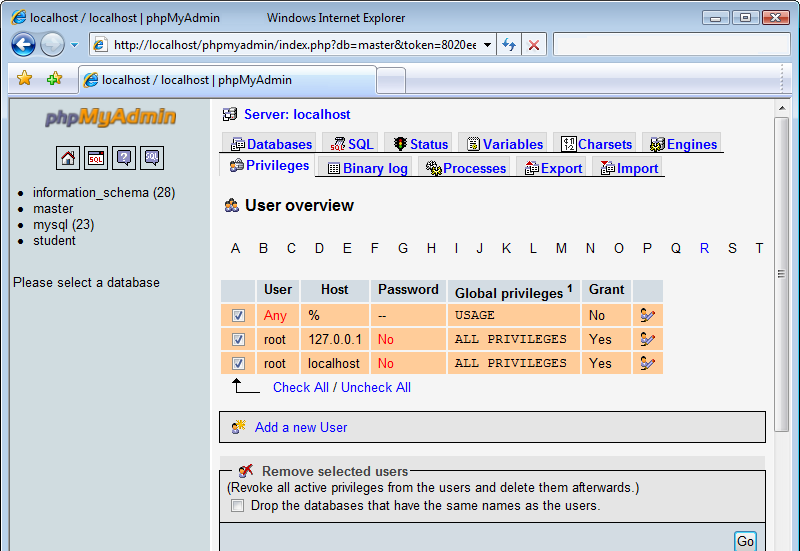Image resolution: width=800 pixels, height=551 pixels.
Task: Click the Any username cell
Action: point(276,315)
